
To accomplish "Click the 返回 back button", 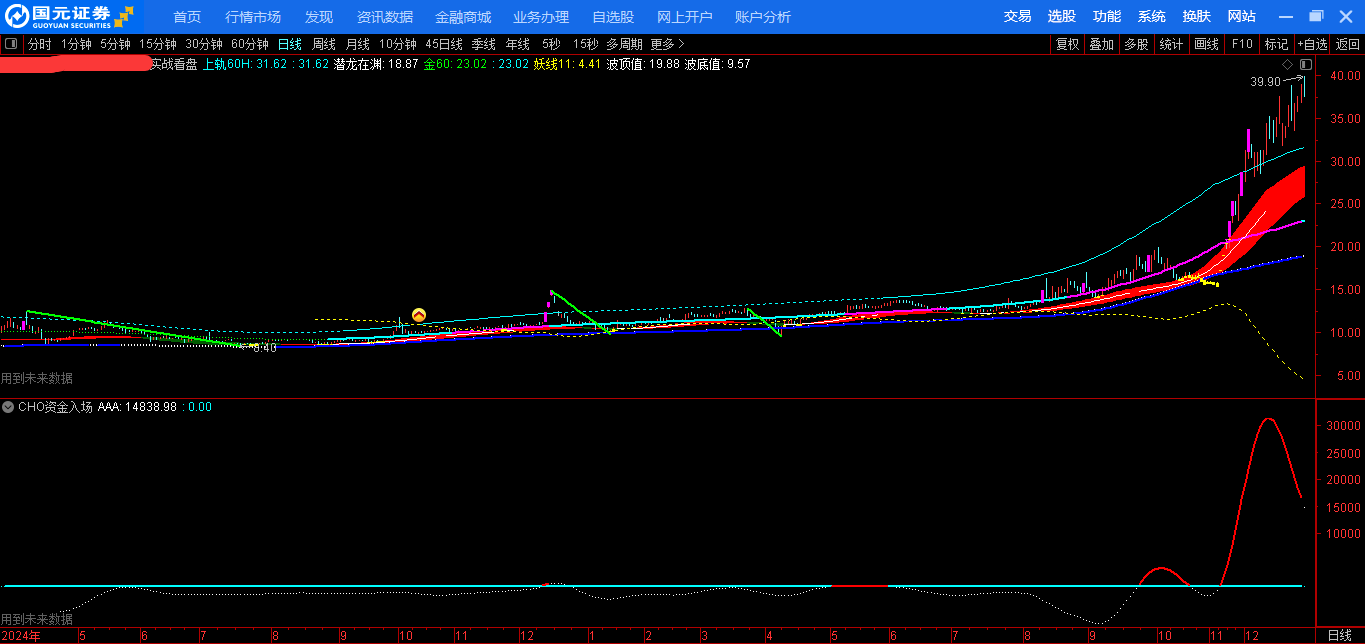I will [x=1348, y=44].
